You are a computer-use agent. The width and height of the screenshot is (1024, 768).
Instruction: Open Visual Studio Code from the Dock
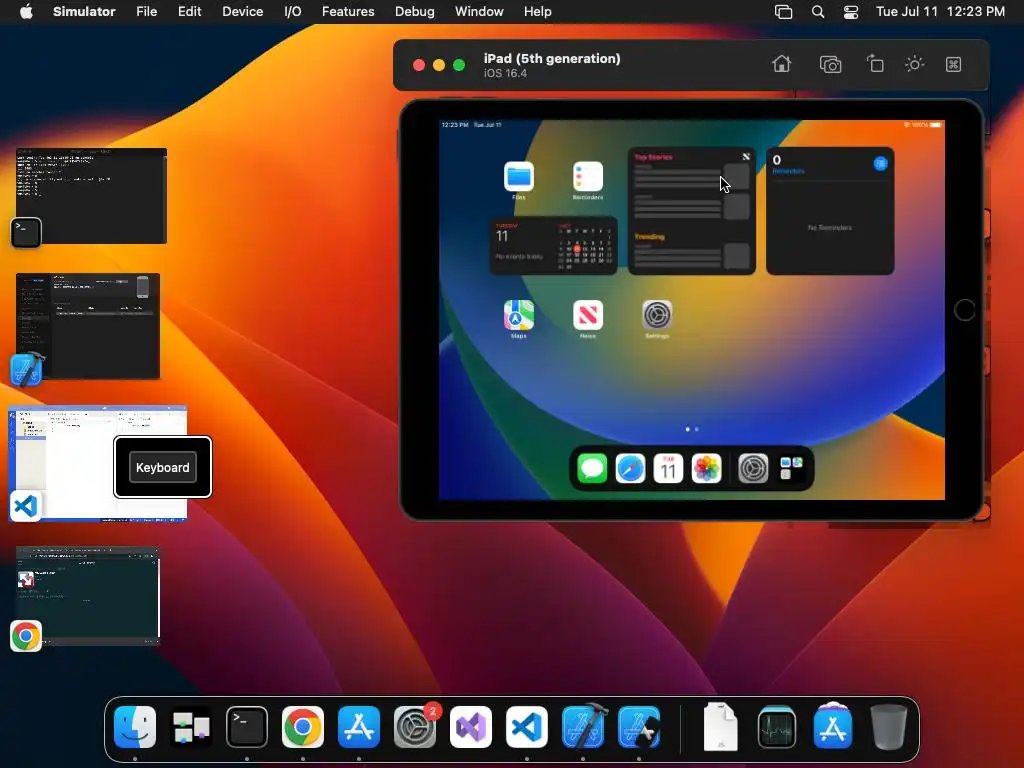click(527, 727)
